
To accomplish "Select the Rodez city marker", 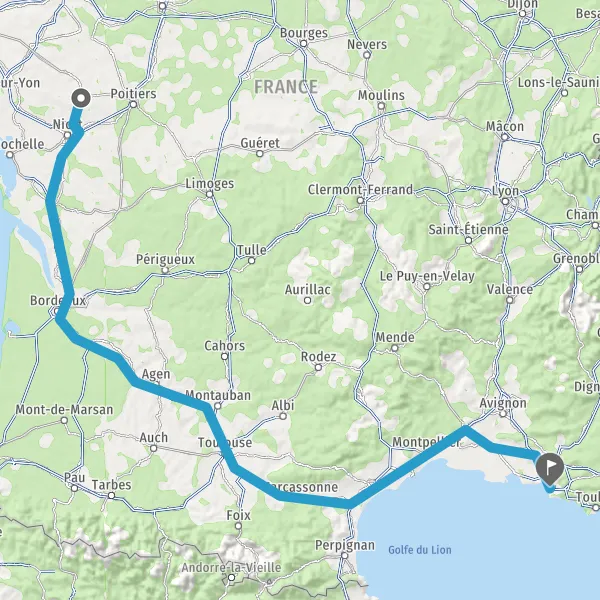I will 318,367.
